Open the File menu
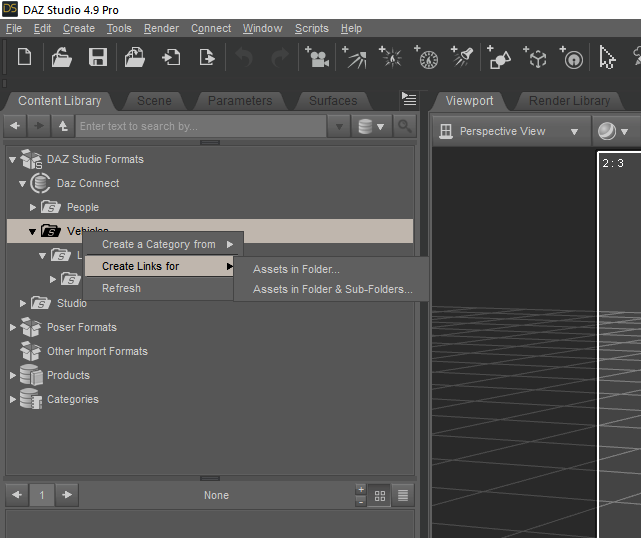The height and width of the screenshot is (538, 641). [x=14, y=28]
